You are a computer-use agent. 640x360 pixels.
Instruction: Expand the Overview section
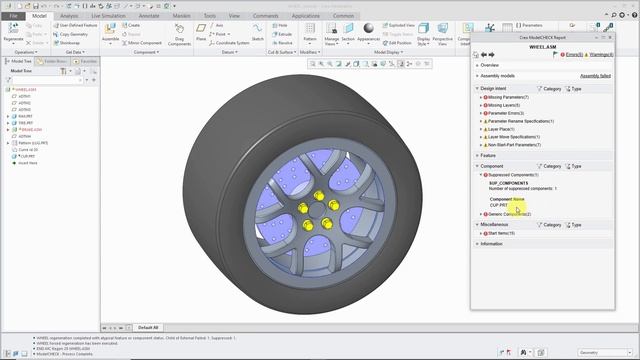[477, 65]
